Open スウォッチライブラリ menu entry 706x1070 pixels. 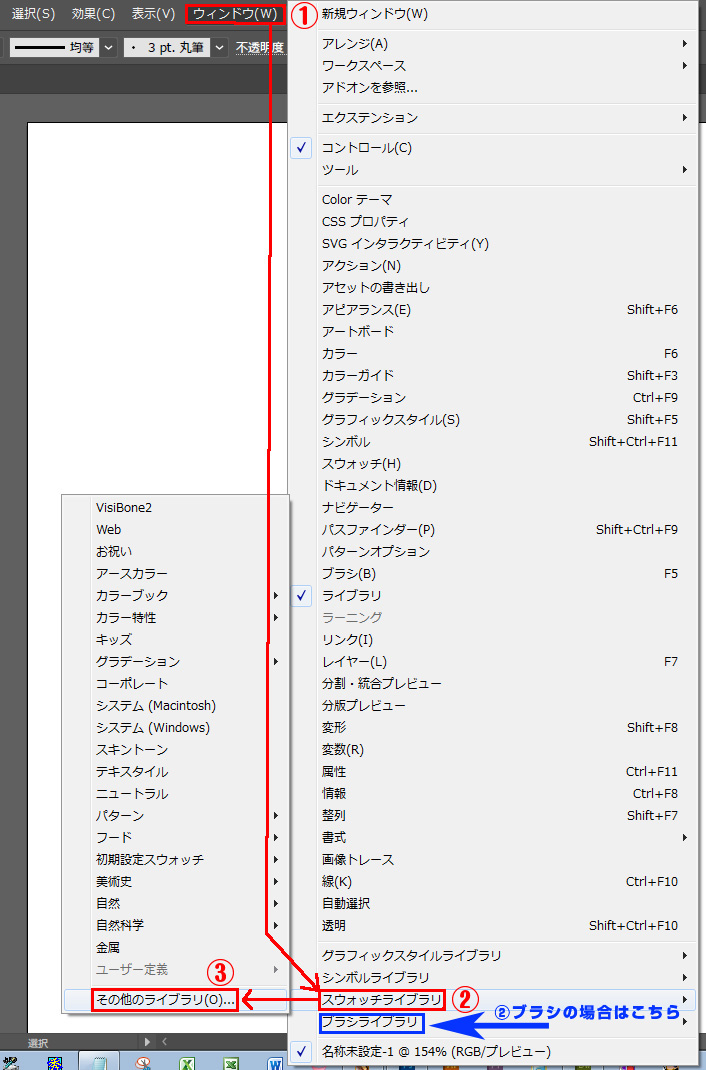[x=381, y=999]
